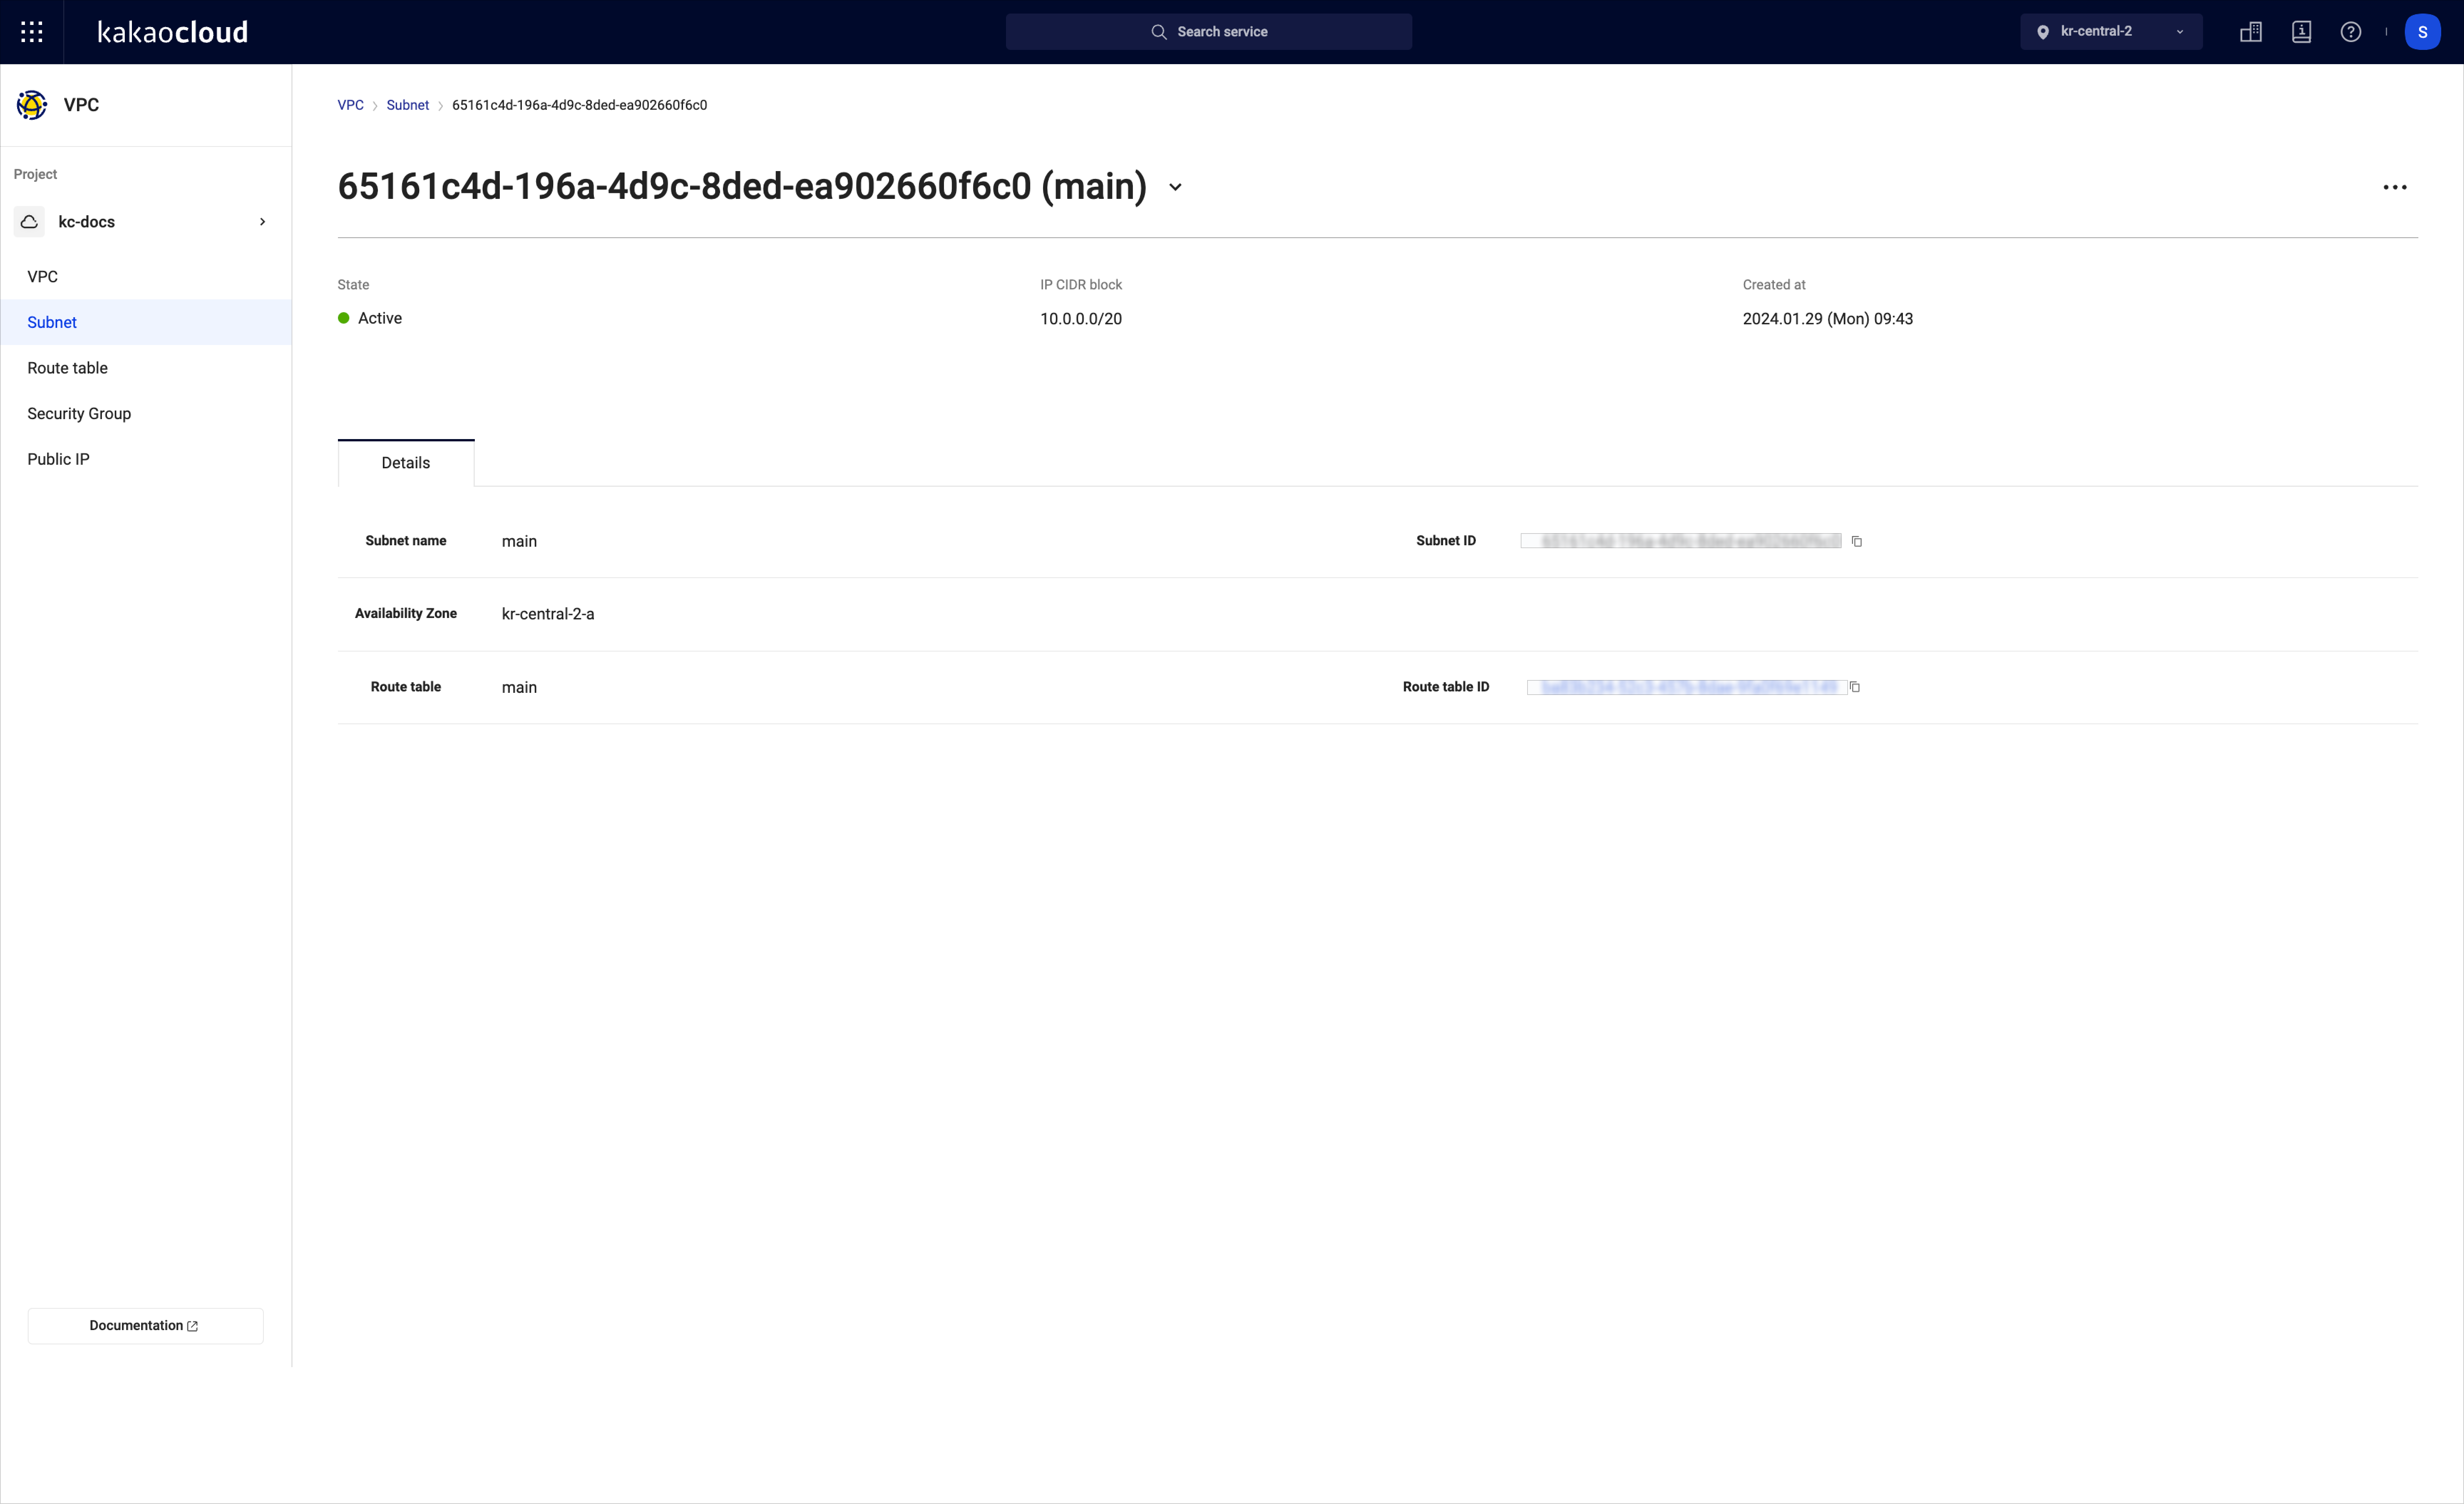Open the organization building icon
This screenshot has height=1504, width=2464.
point(2251,32)
